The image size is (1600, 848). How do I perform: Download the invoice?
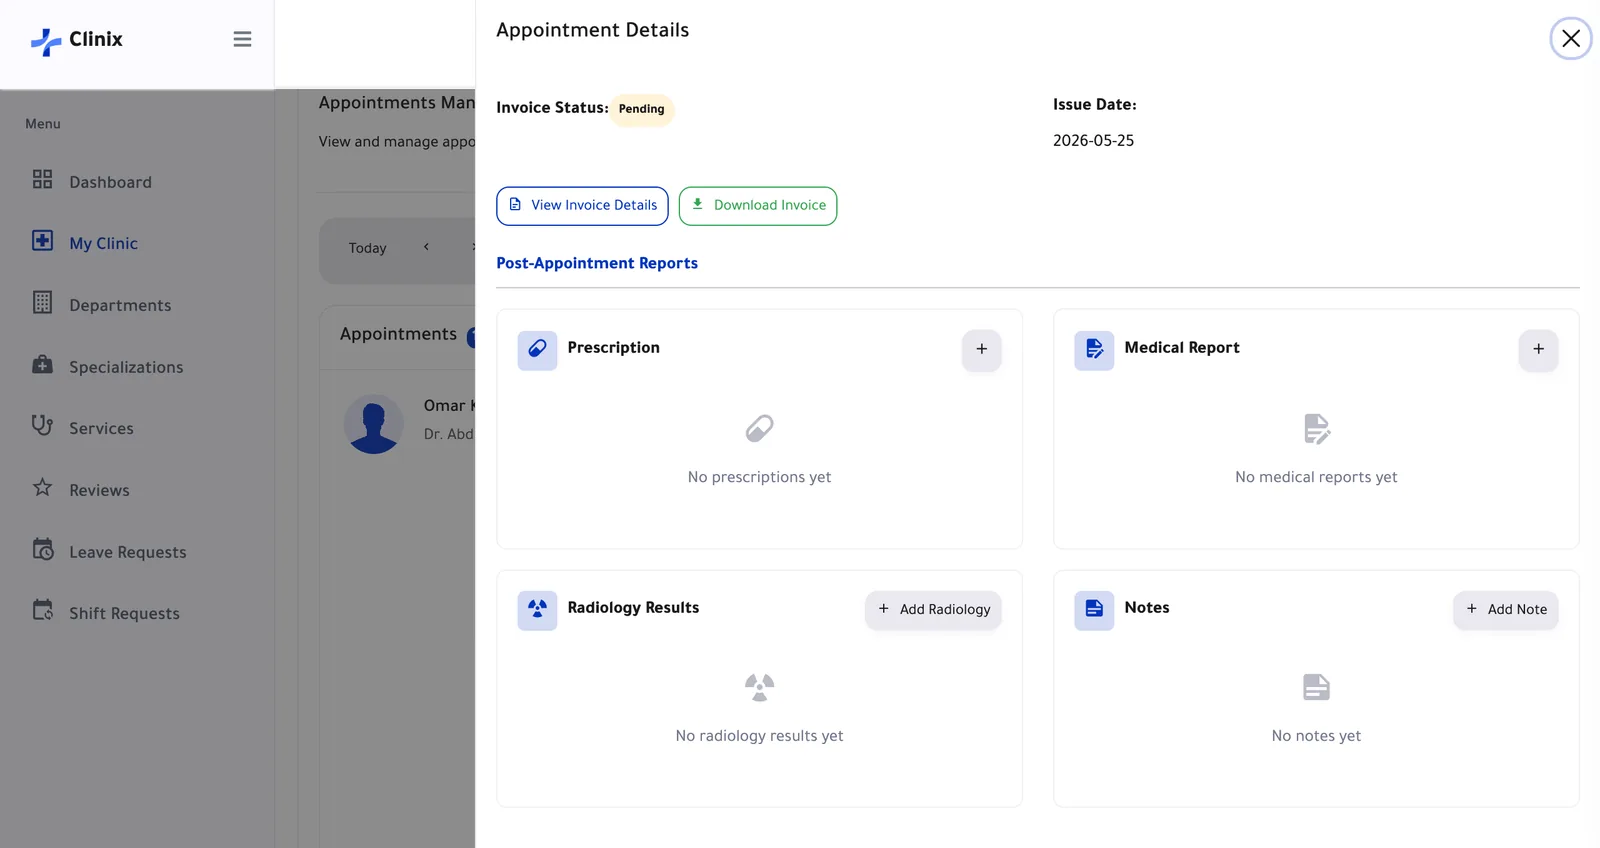point(758,206)
